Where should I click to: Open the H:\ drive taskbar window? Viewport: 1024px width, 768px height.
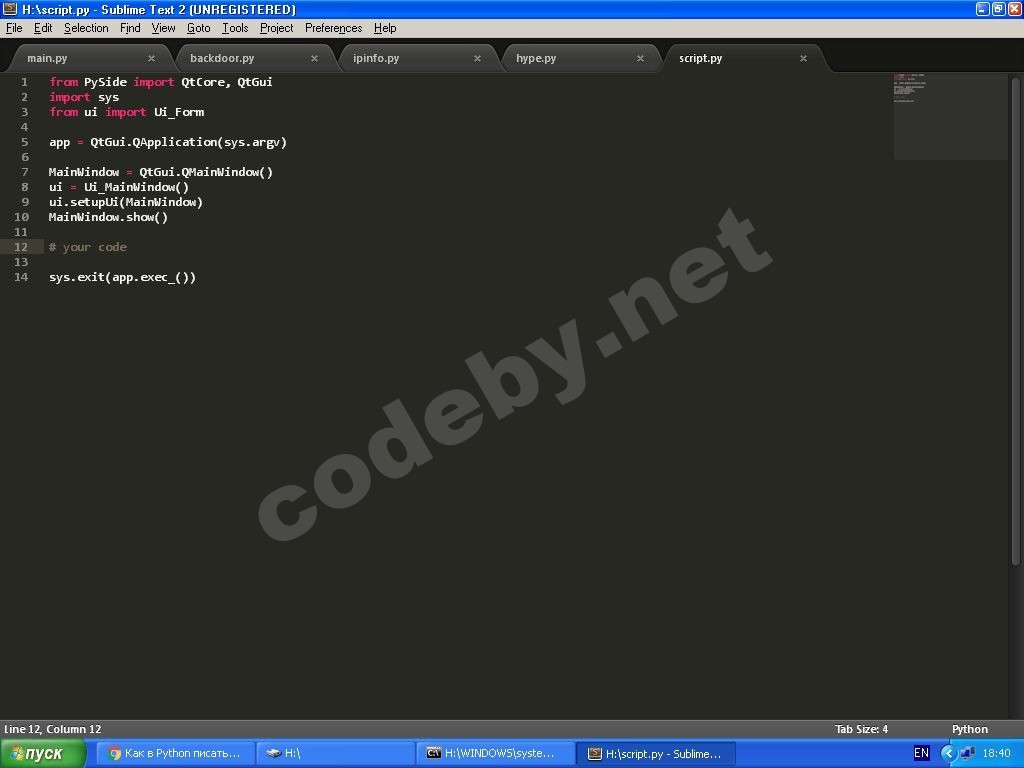(335, 754)
